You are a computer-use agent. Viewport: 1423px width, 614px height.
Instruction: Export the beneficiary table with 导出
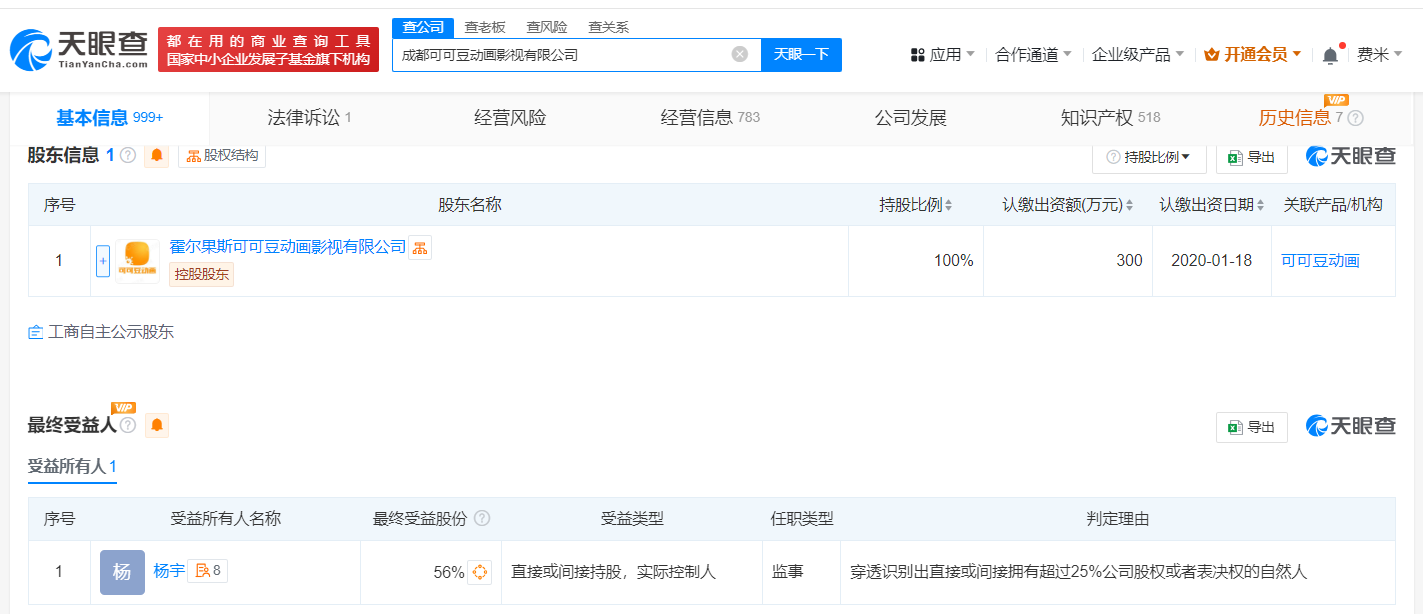click(1252, 427)
